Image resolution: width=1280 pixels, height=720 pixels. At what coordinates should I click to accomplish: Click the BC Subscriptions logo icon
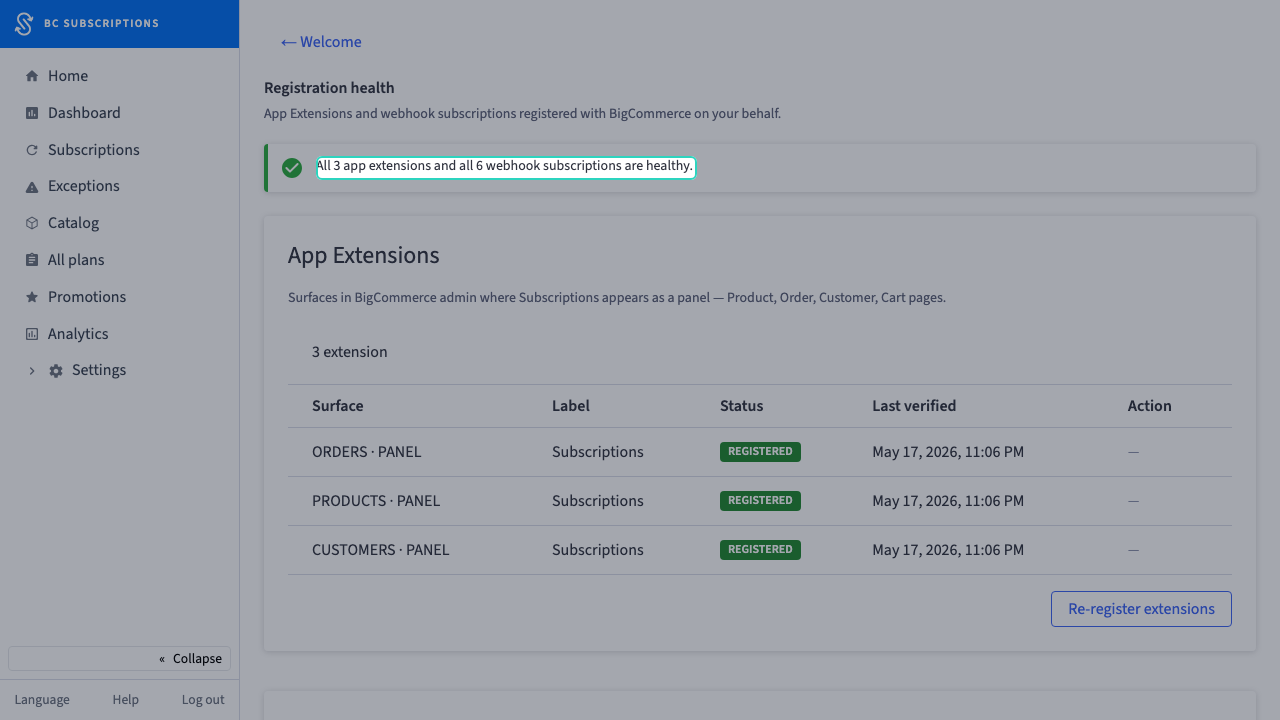click(x=24, y=24)
